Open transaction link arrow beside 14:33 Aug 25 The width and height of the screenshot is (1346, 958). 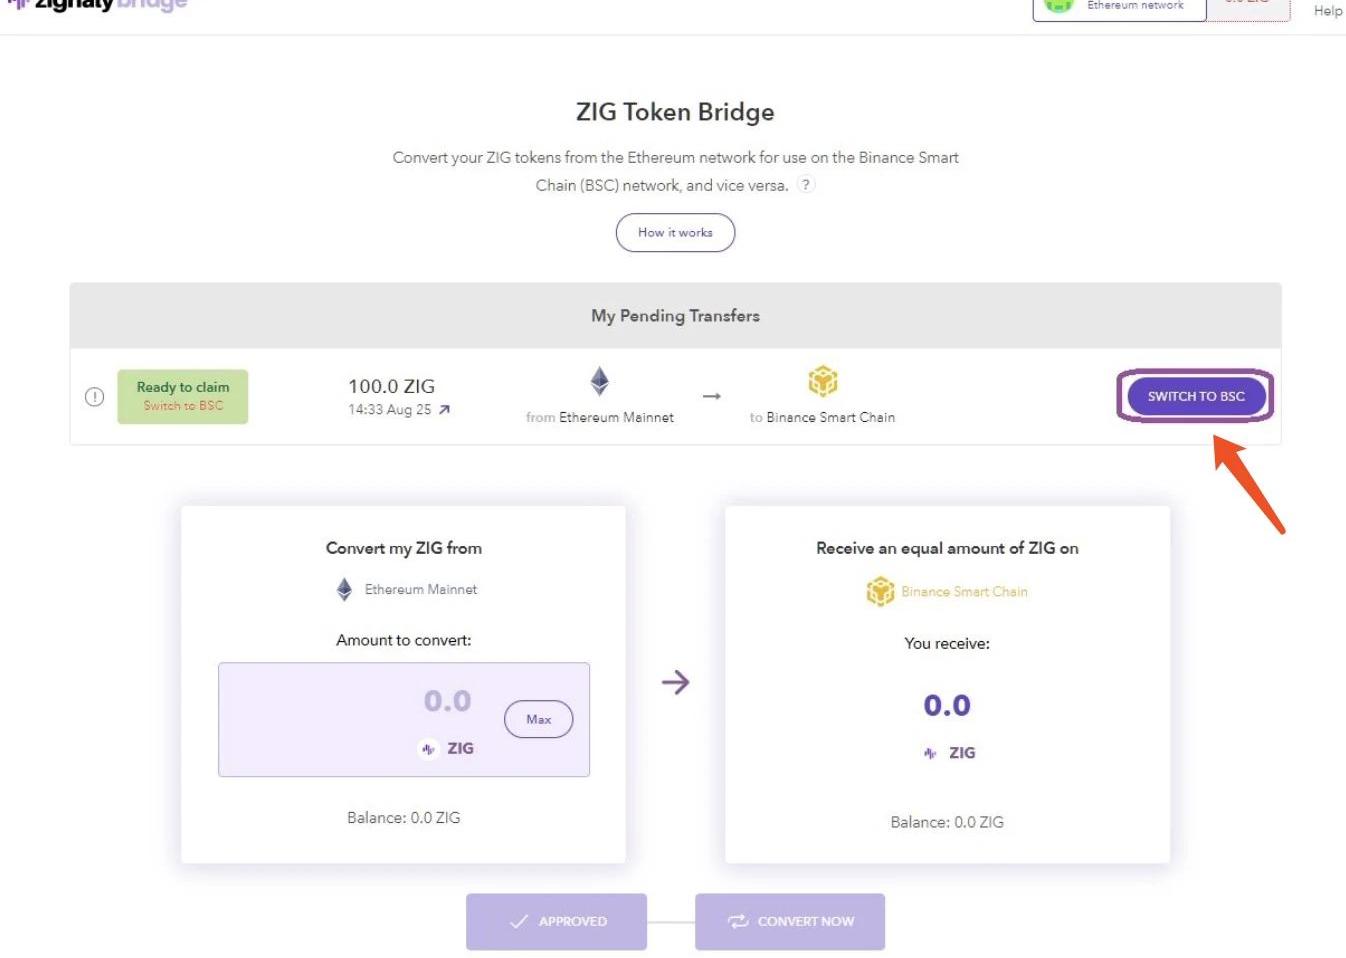(x=444, y=409)
